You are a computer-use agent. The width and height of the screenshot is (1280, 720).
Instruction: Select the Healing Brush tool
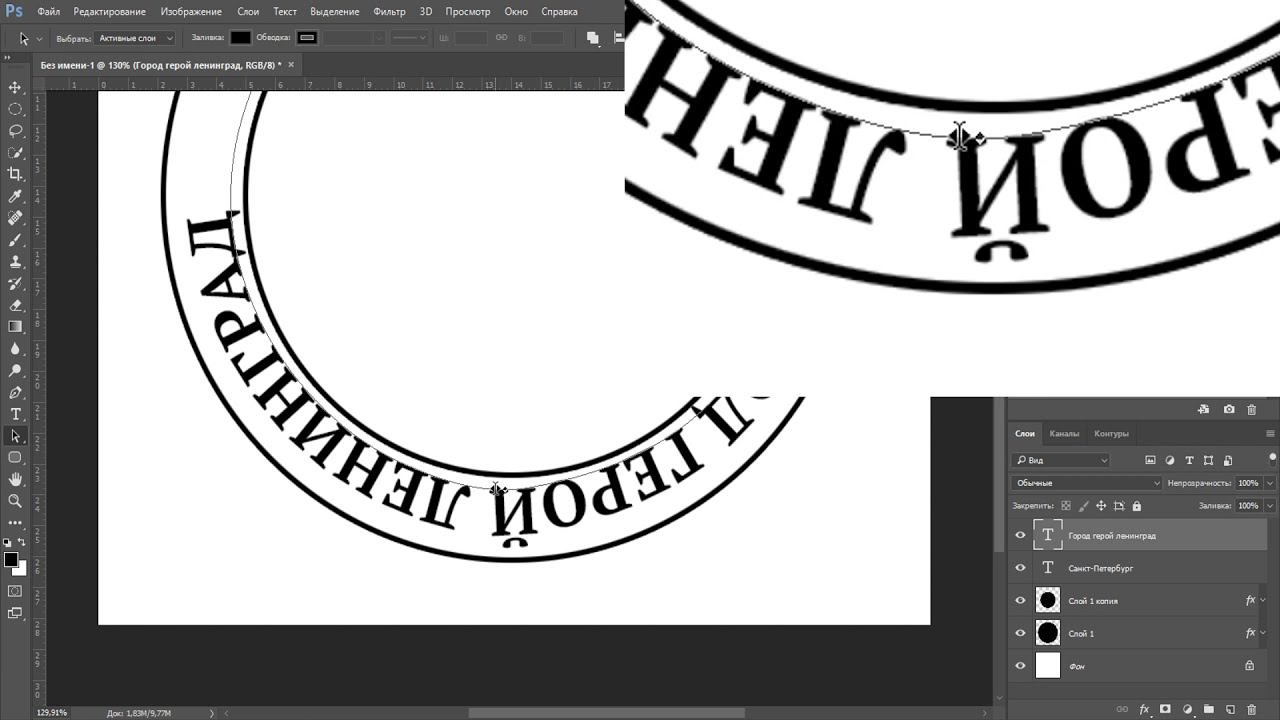click(x=15, y=218)
